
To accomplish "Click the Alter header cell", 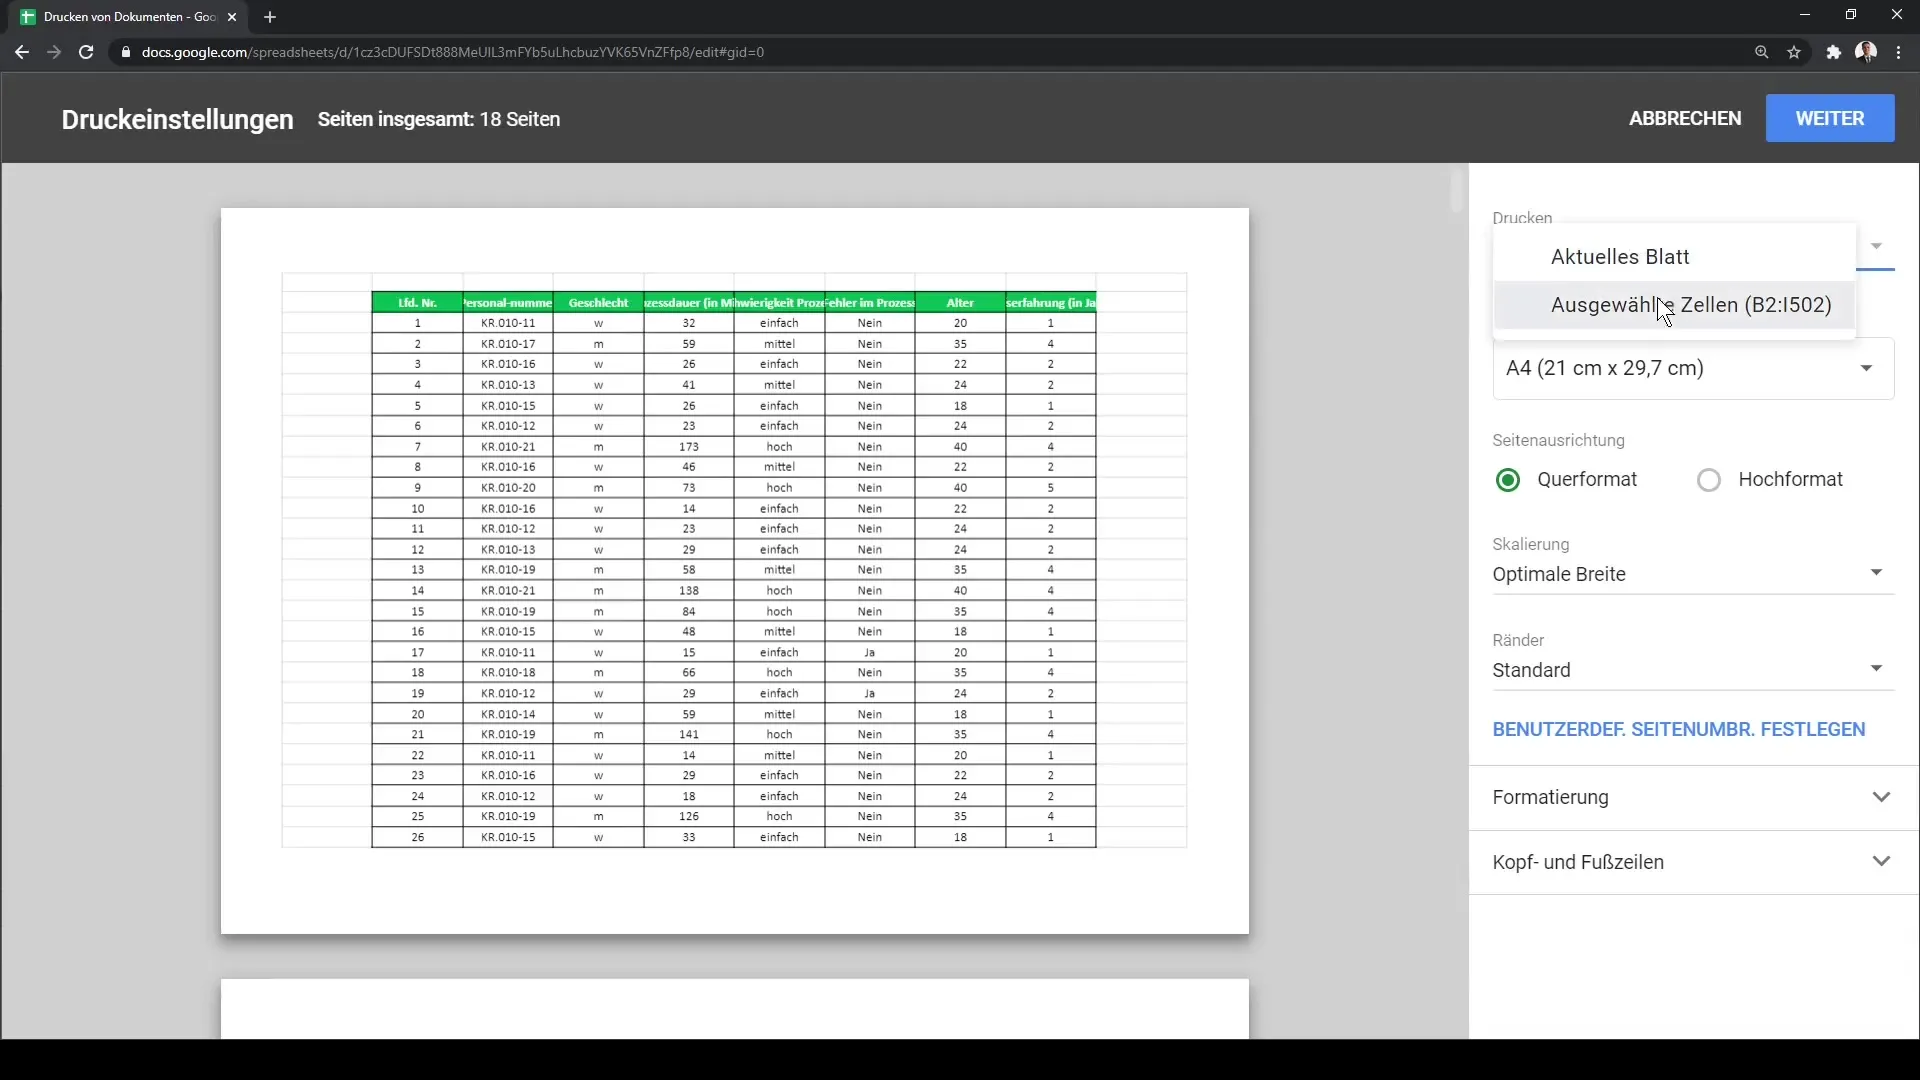I will [960, 302].
